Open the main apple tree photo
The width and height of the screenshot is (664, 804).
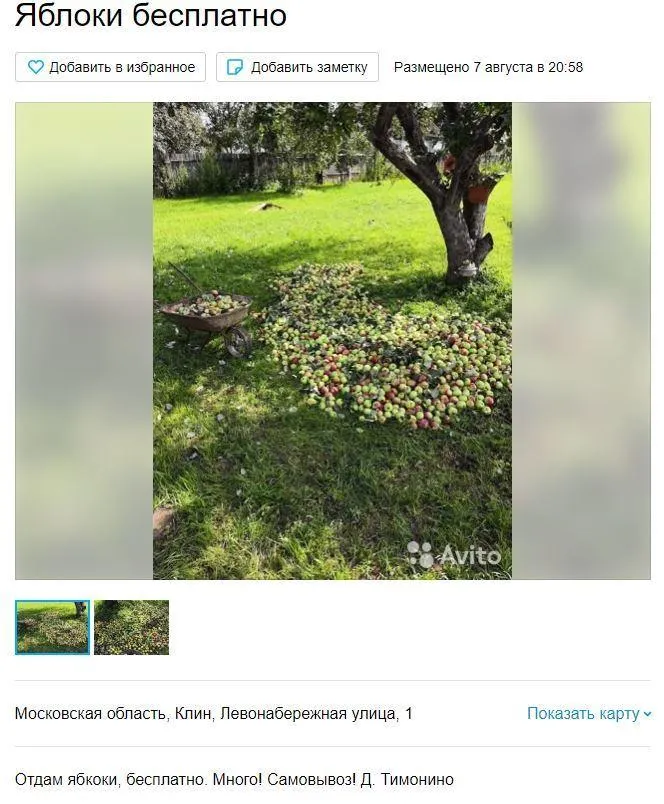(x=332, y=340)
